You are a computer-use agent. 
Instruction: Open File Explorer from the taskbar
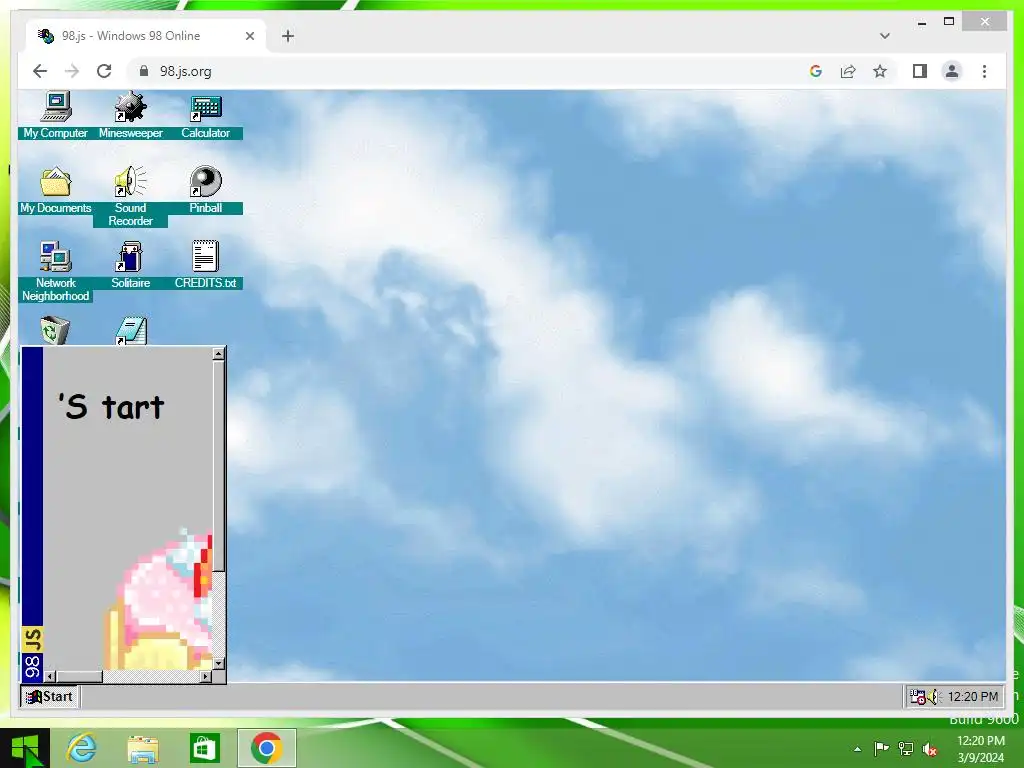pos(143,748)
